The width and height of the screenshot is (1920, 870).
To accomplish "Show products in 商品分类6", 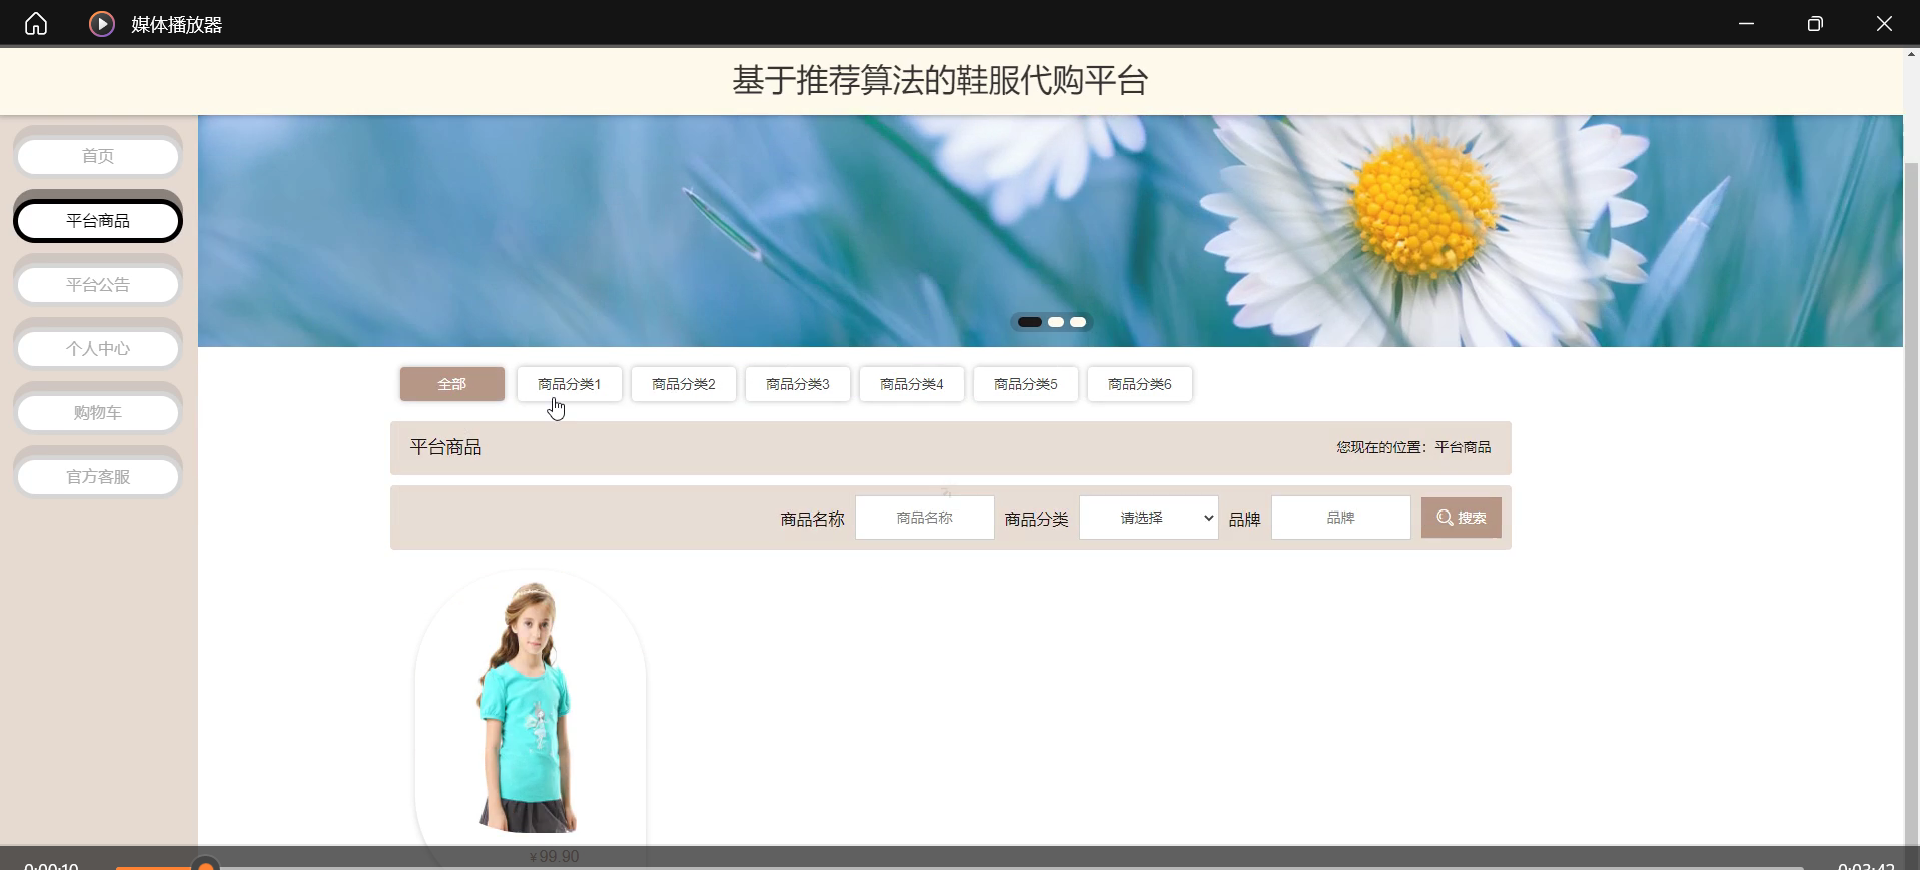I will [1140, 384].
